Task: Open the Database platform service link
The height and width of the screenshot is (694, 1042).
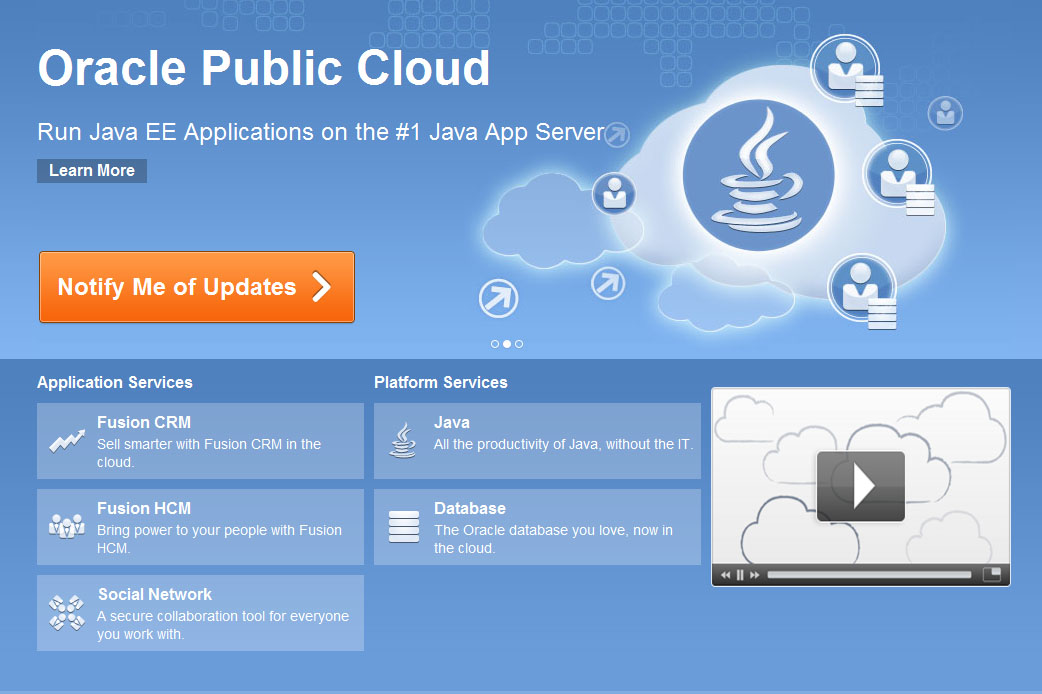Action: click(538, 527)
